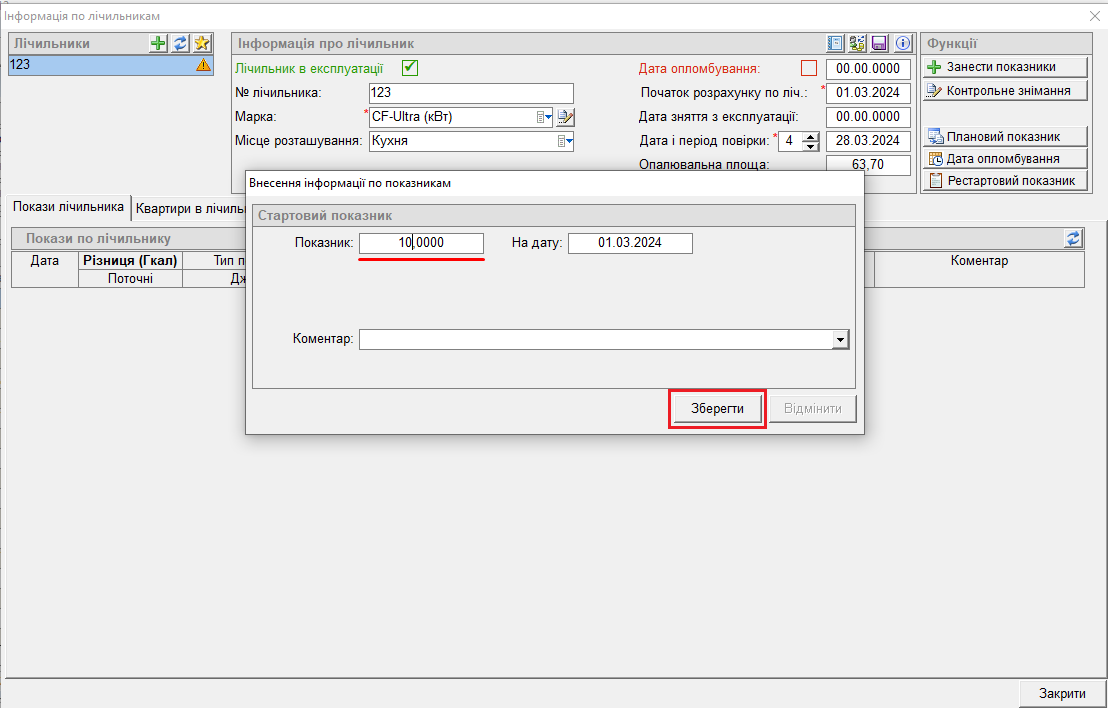This screenshot has height=708, width=1108.
Task: Increase the verification period stepper
Action: 811,137
